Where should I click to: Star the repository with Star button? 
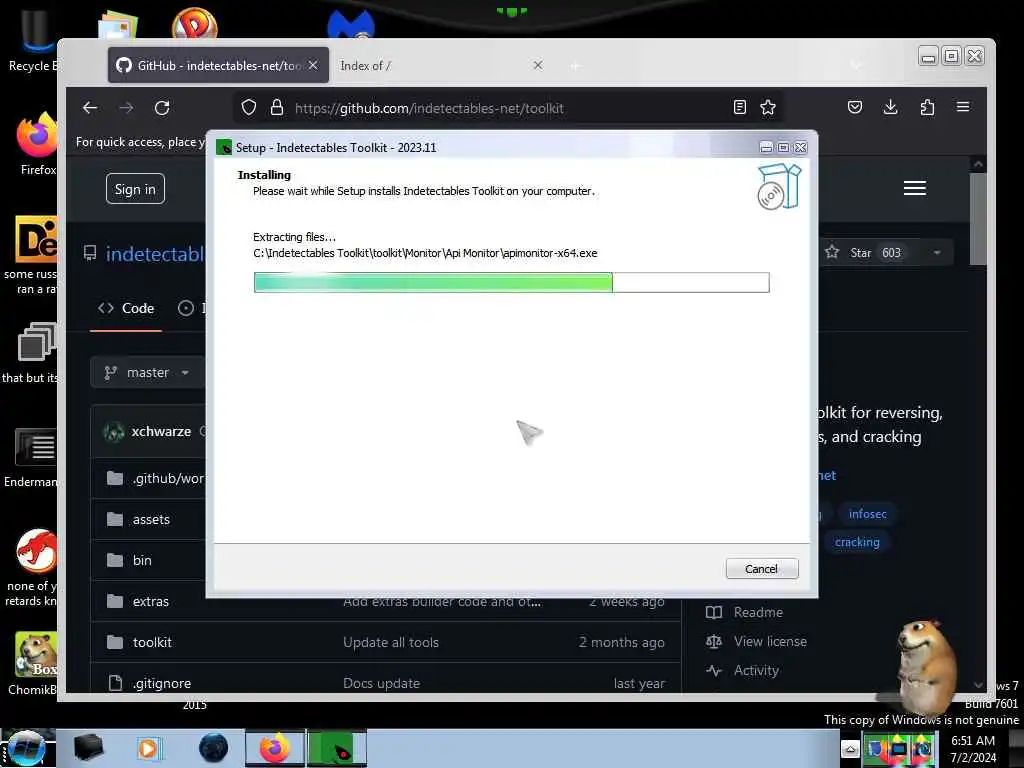point(863,253)
